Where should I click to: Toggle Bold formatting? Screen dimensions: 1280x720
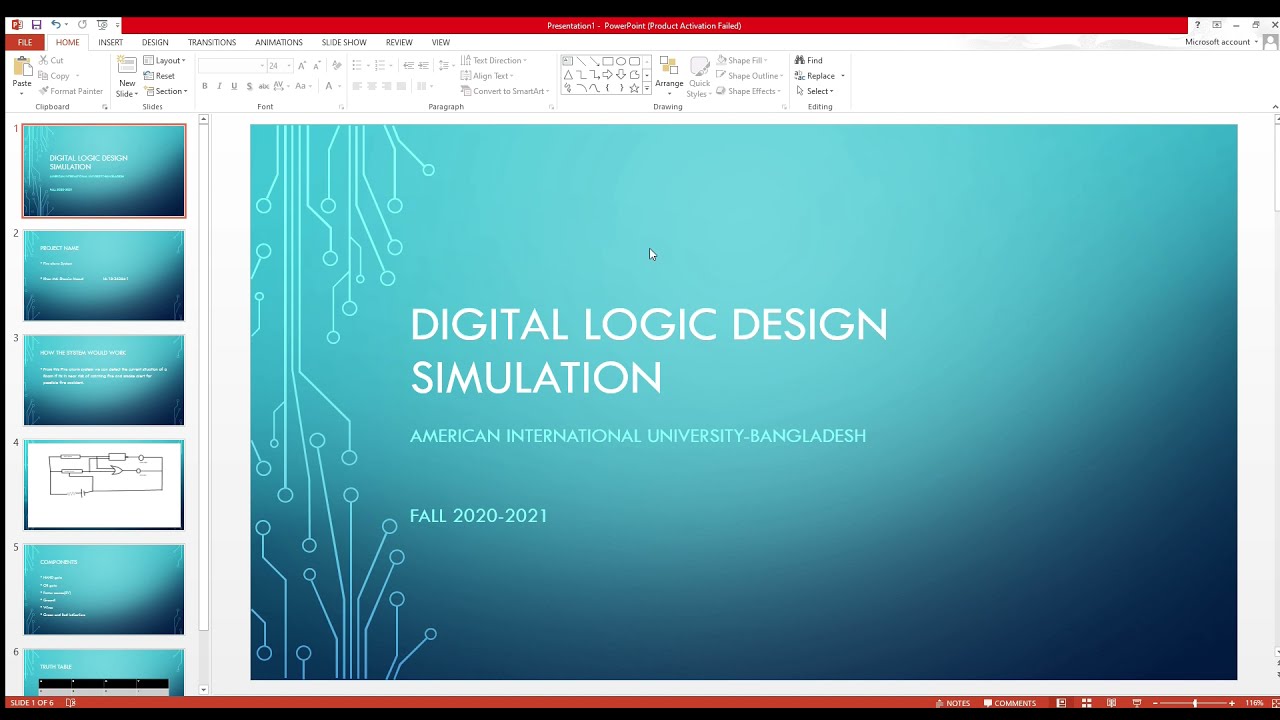click(205, 86)
